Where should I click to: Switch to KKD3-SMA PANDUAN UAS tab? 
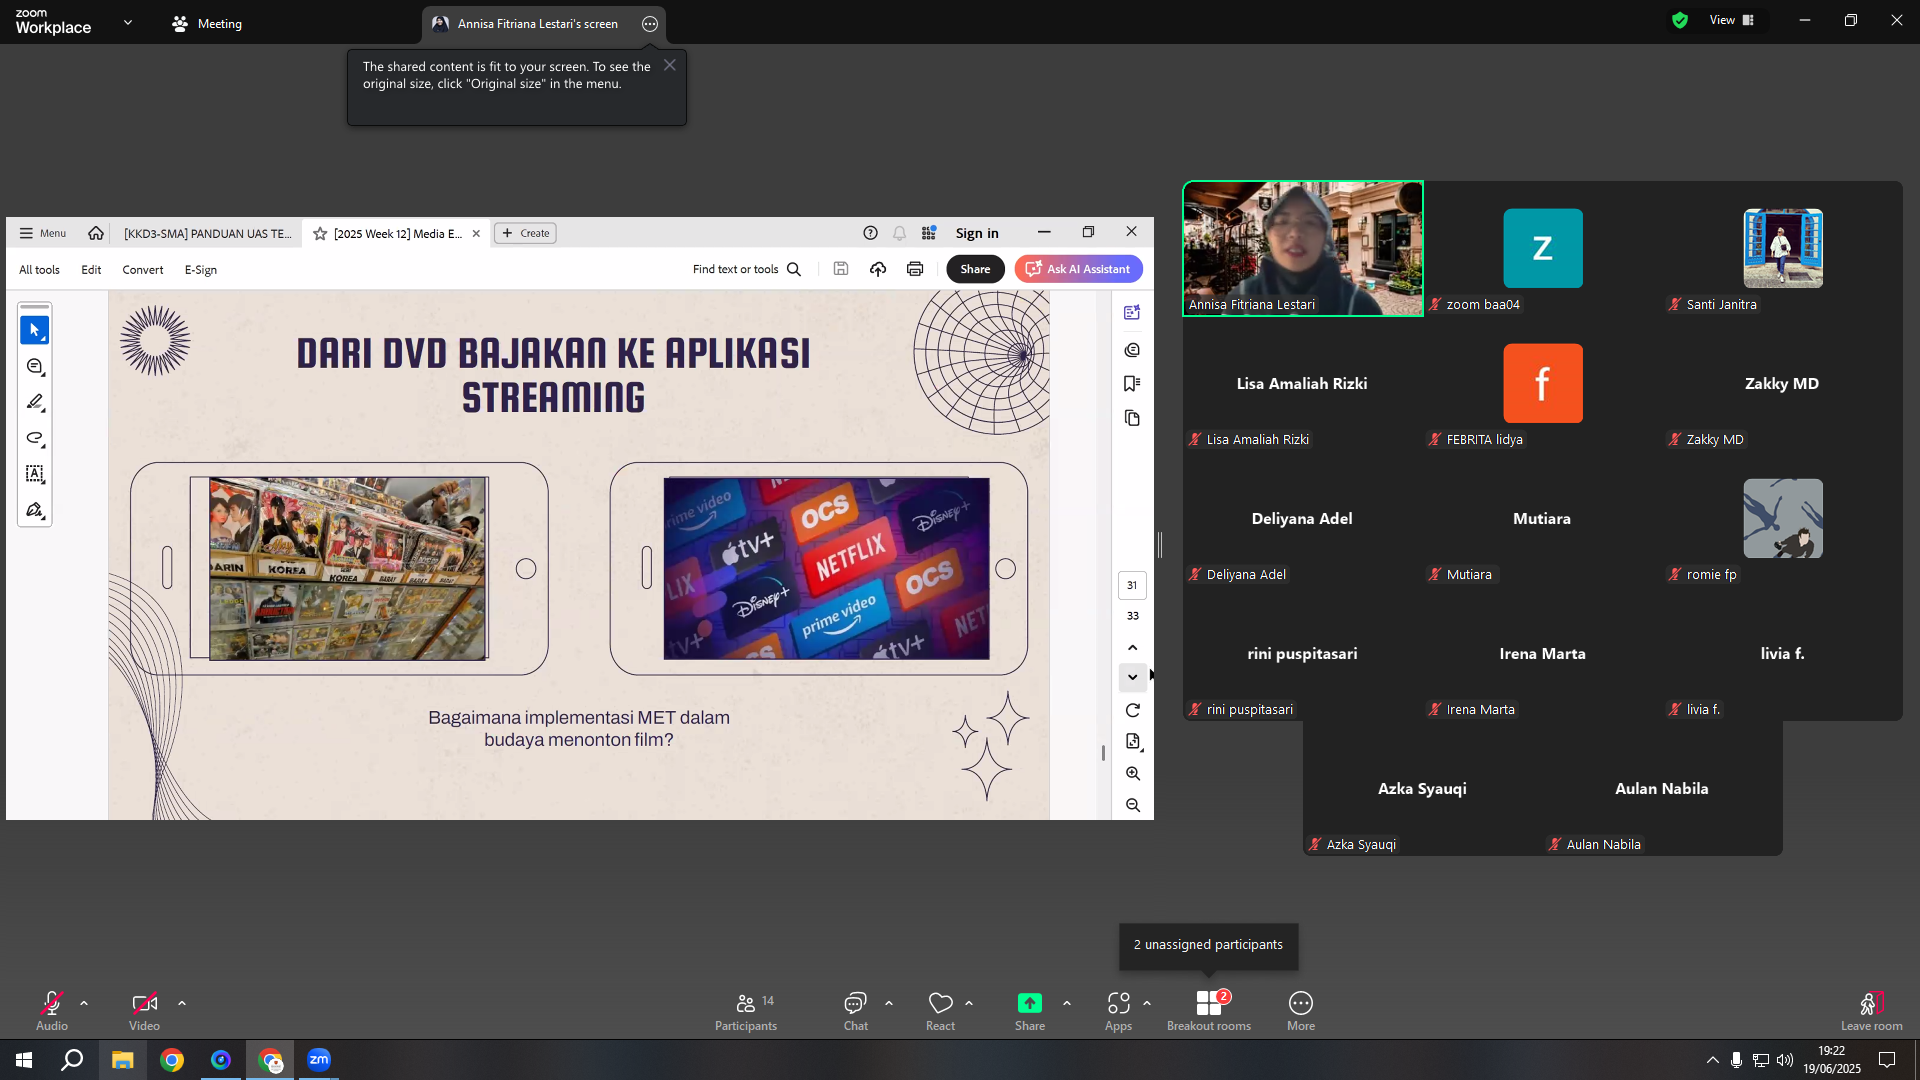[x=207, y=233]
